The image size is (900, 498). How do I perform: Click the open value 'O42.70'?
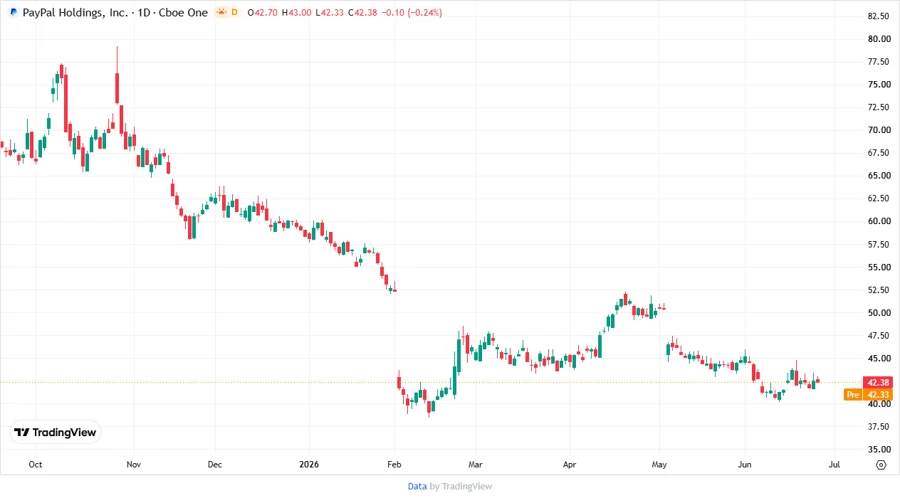click(262, 13)
